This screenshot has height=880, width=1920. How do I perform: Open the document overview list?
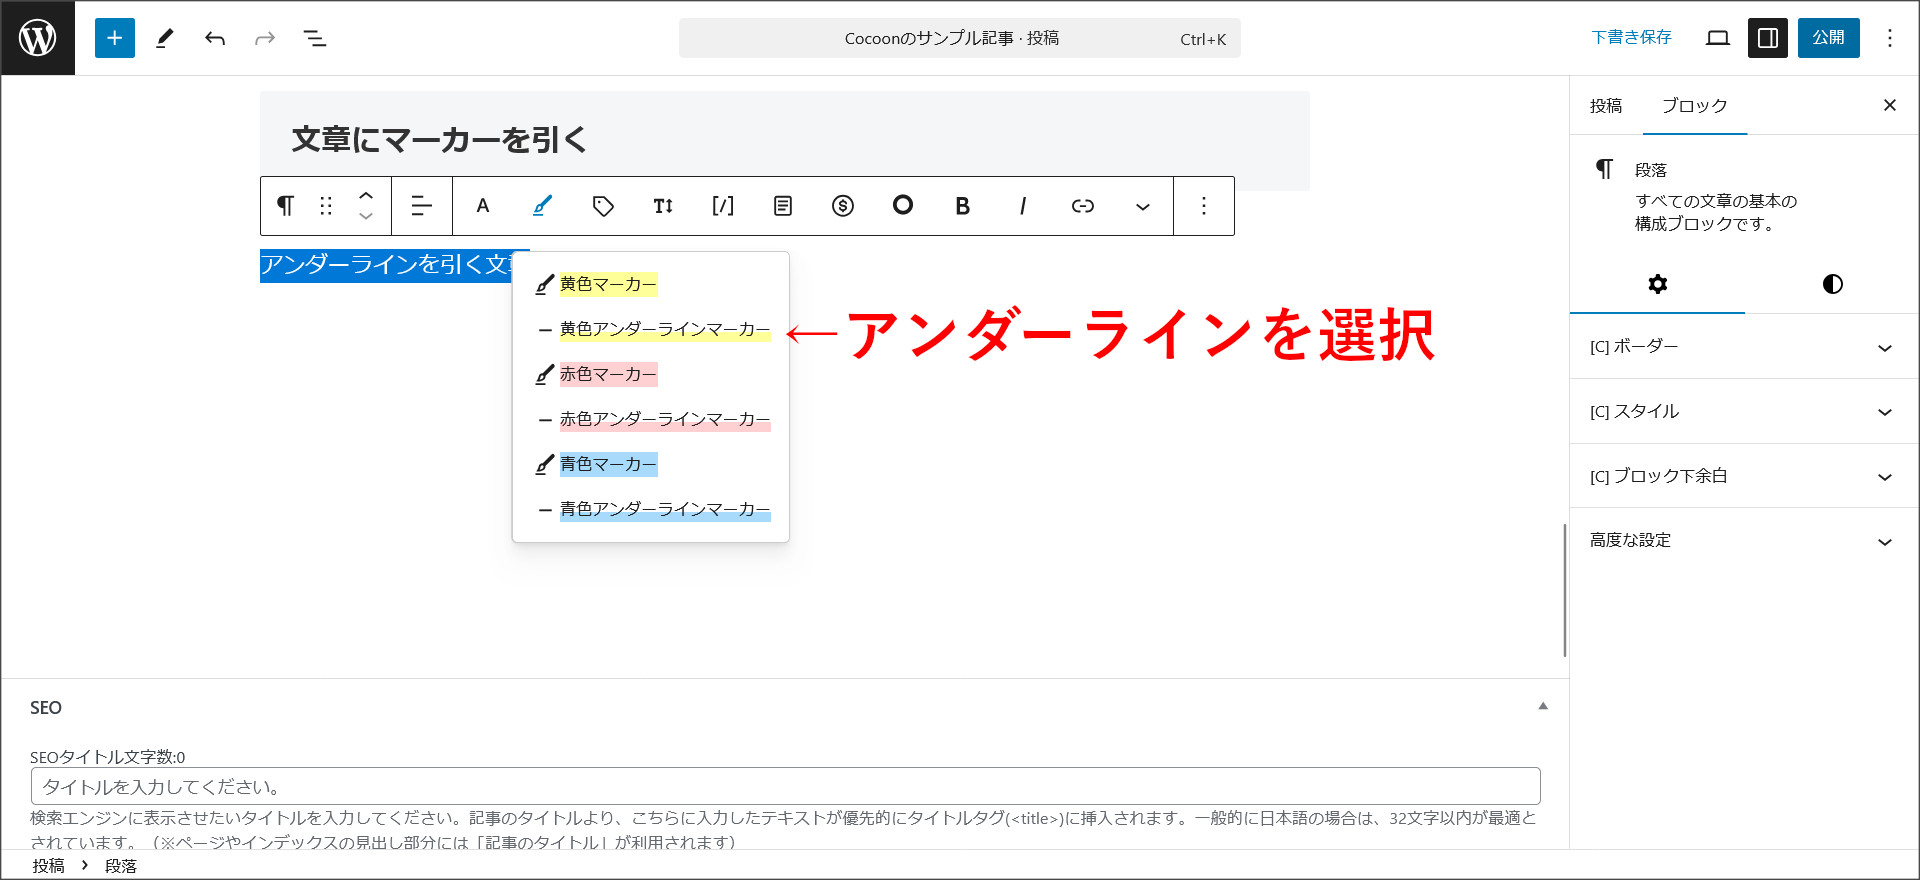click(315, 38)
